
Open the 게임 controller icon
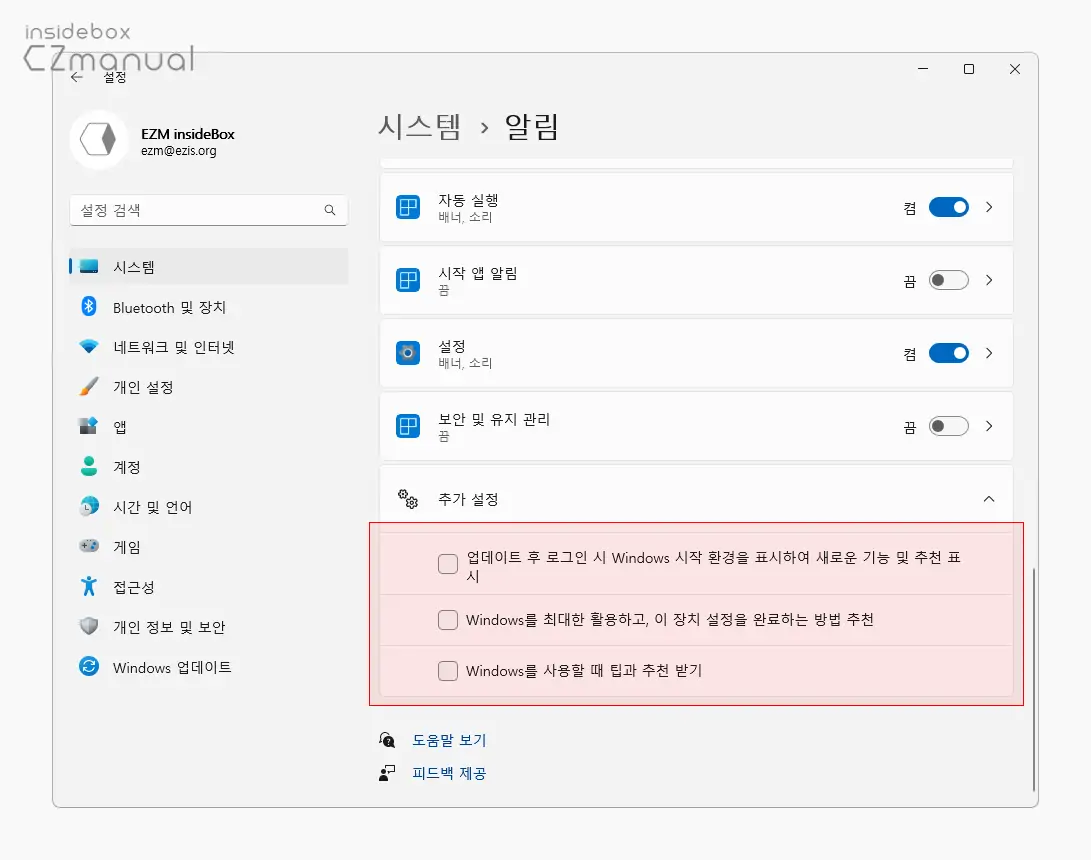point(90,546)
